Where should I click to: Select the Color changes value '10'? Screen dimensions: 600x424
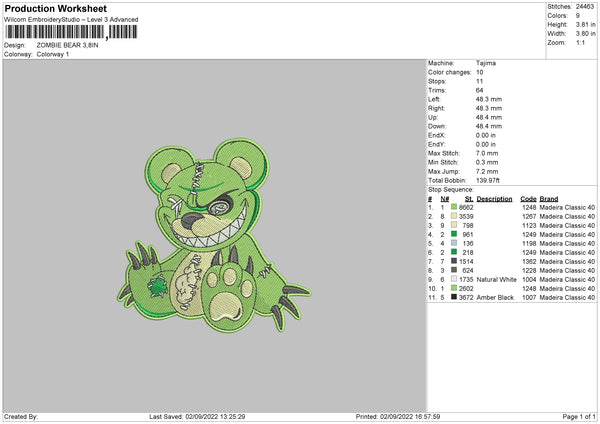(x=480, y=72)
